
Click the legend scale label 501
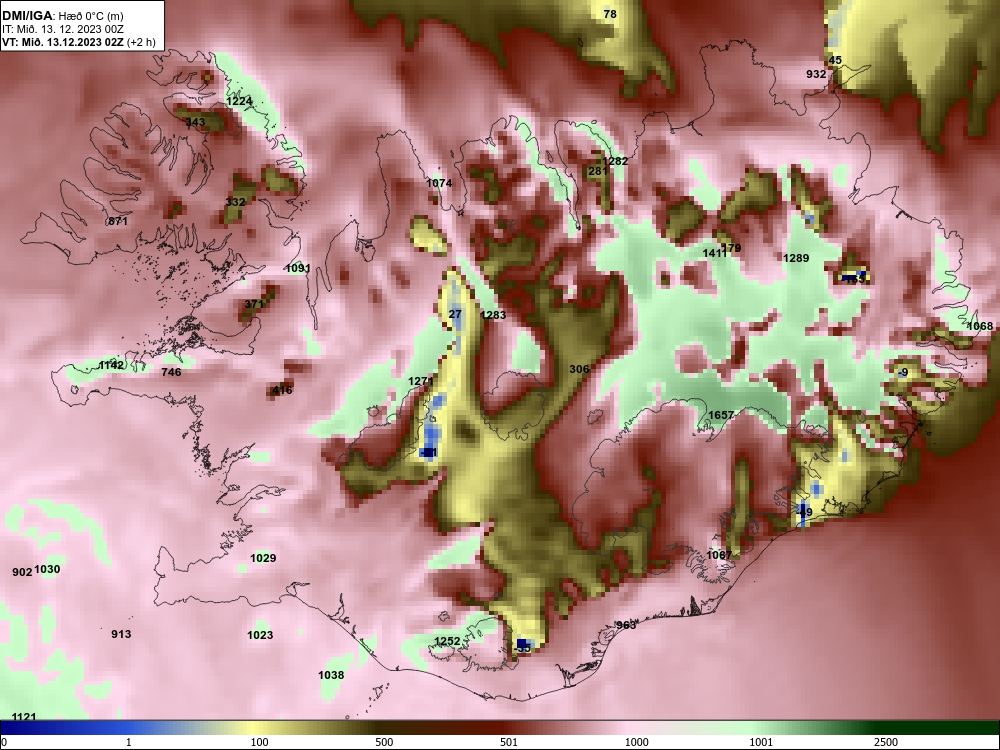[x=509, y=742]
